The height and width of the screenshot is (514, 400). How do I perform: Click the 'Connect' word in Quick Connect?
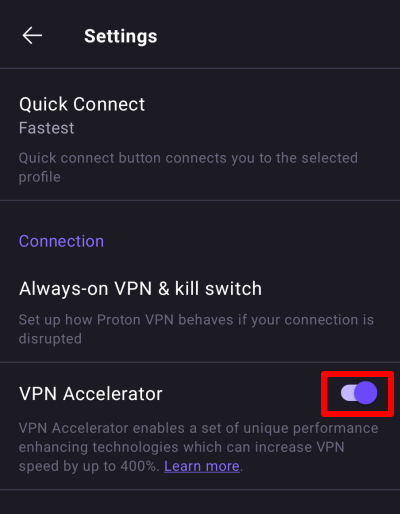pyautogui.click(x=109, y=104)
